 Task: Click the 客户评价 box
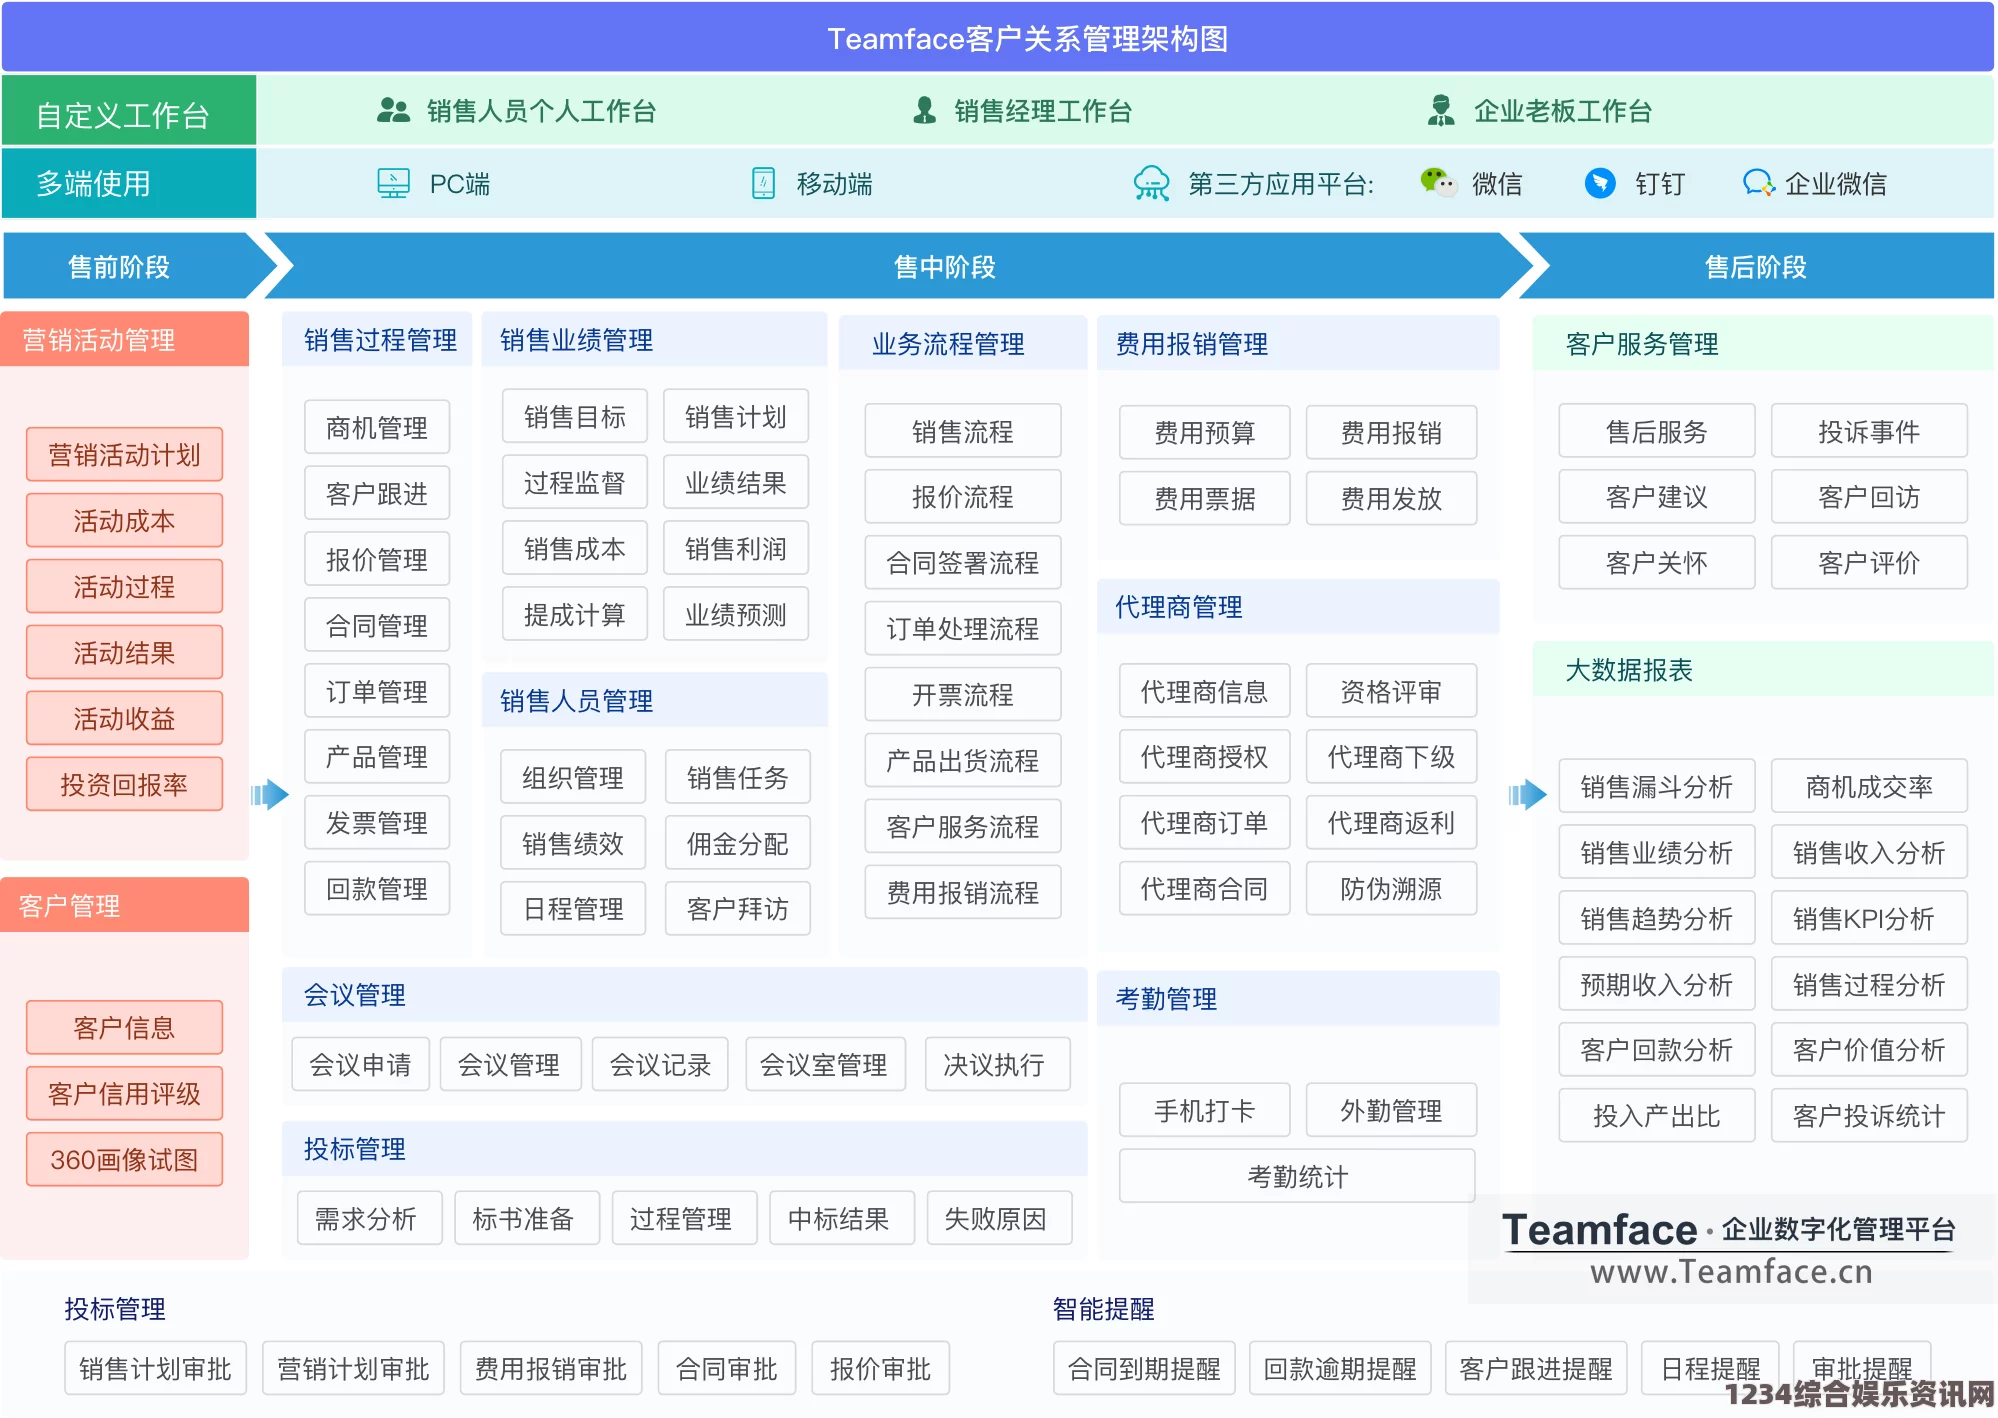point(1869,562)
